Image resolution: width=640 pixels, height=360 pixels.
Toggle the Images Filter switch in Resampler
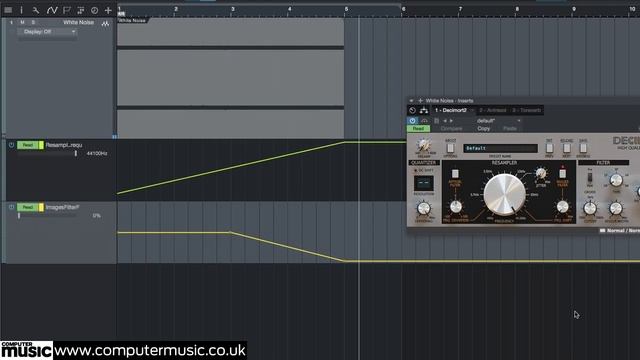point(562,173)
